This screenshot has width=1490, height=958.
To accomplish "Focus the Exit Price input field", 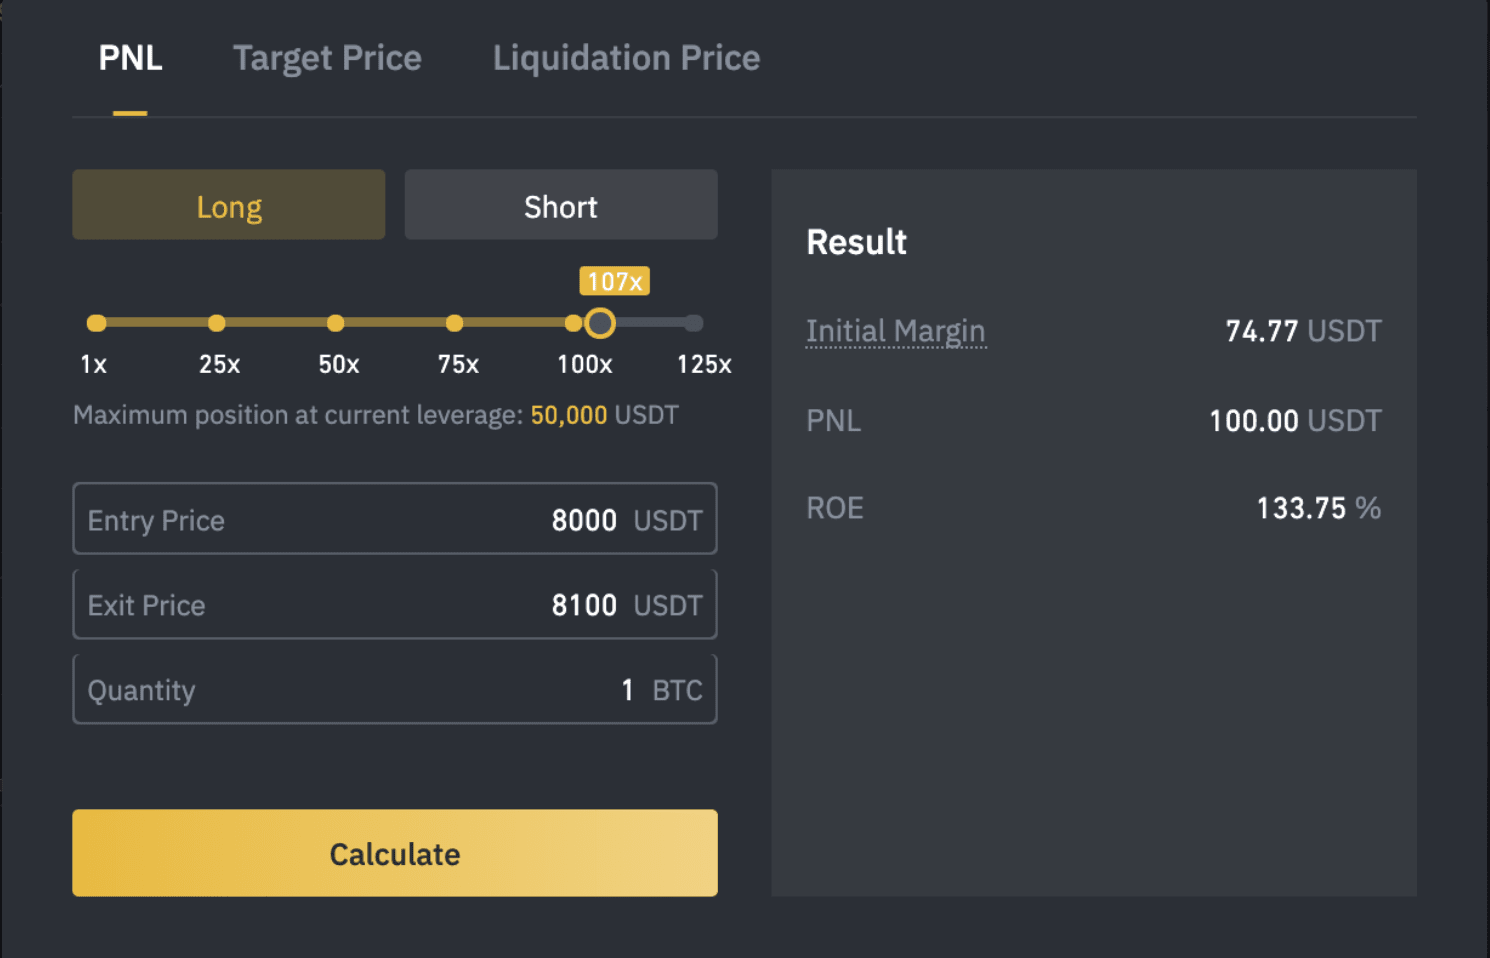I will tap(395, 604).
